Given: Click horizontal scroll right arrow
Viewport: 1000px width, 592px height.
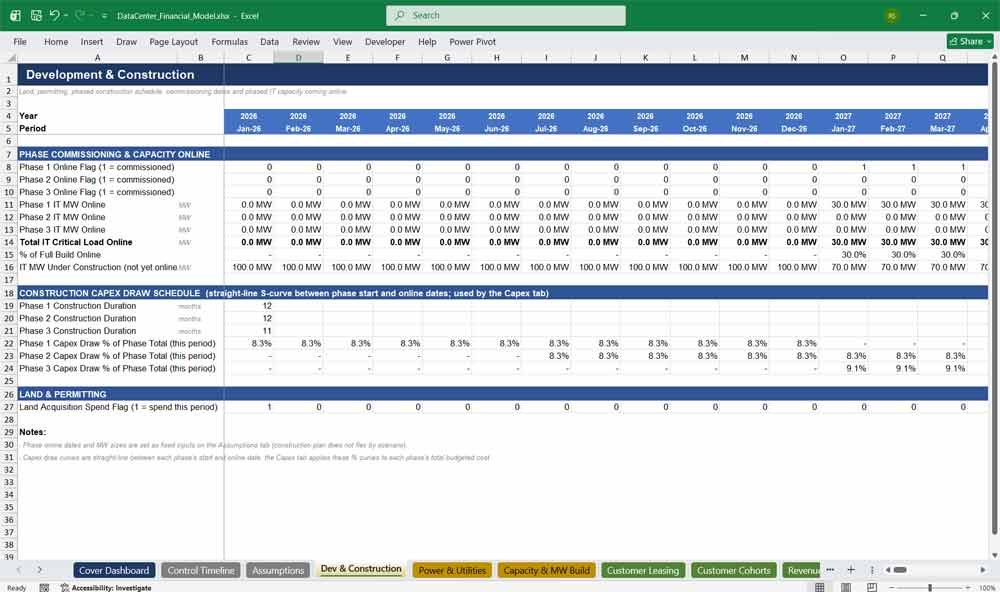Looking at the screenshot, I should [x=983, y=570].
